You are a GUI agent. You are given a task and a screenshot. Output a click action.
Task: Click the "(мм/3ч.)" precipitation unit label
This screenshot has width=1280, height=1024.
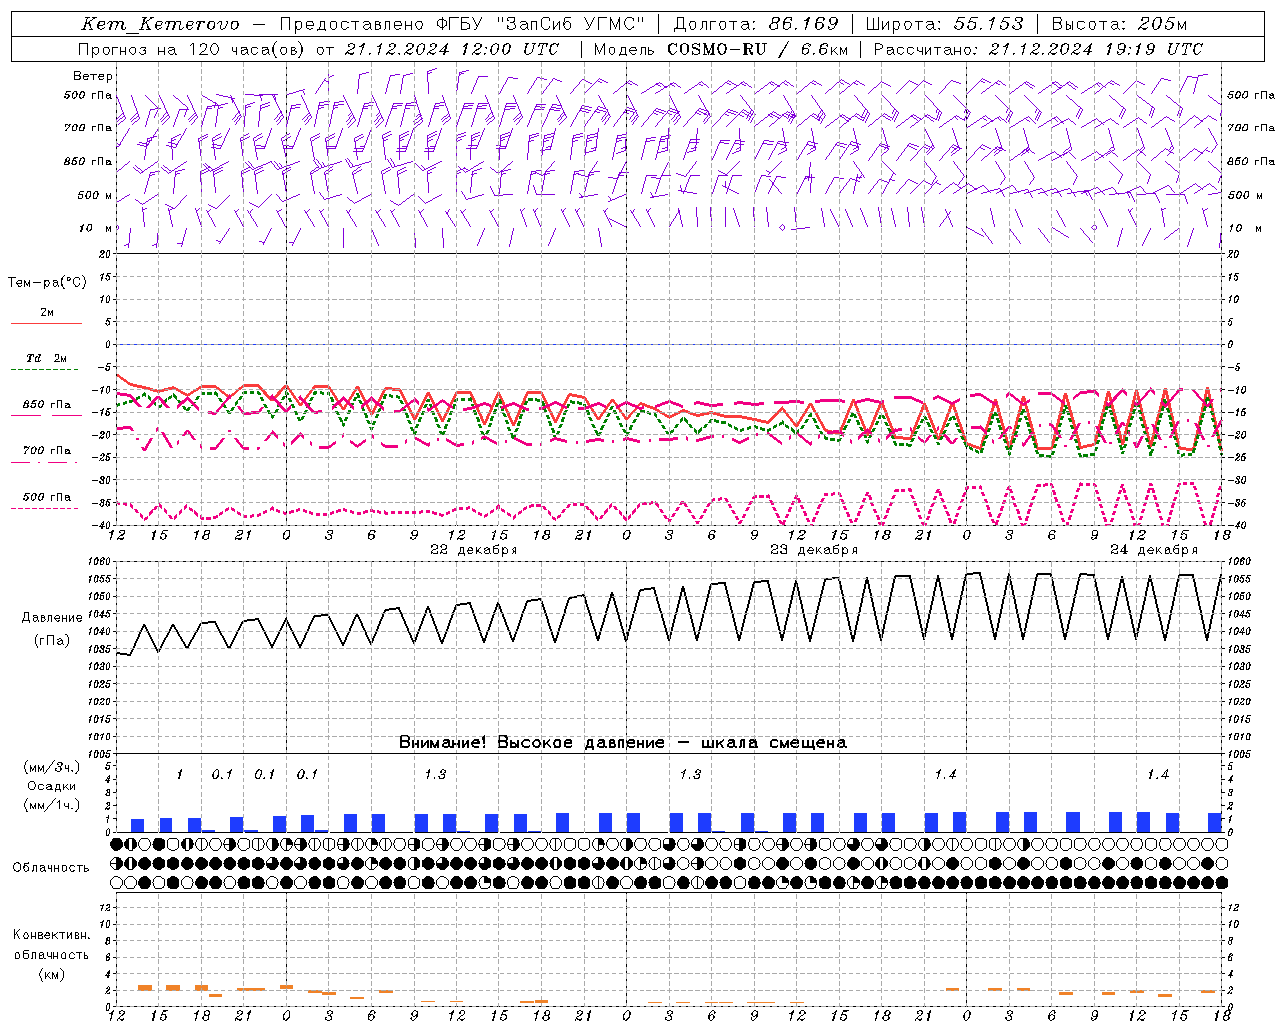tap(52, 767)
